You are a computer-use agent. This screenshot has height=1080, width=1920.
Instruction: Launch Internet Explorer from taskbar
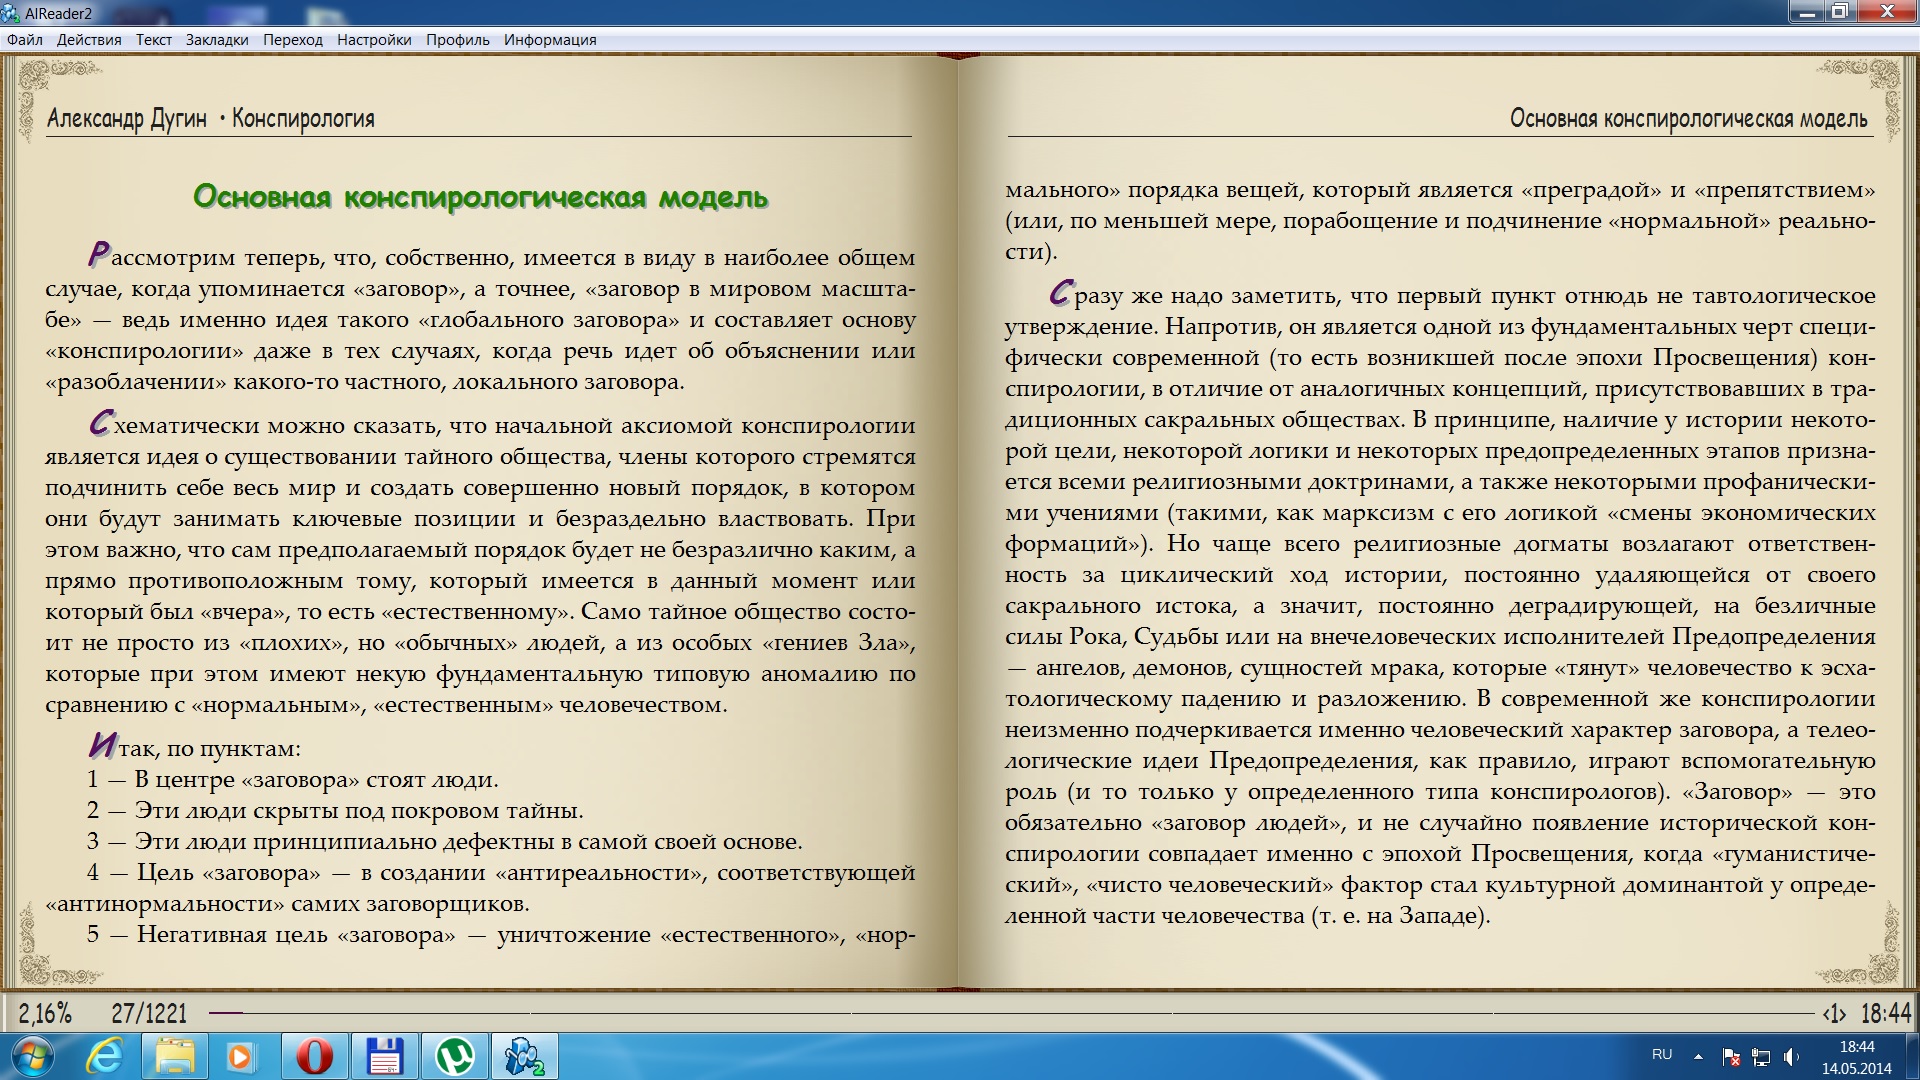pos(104,1056)
